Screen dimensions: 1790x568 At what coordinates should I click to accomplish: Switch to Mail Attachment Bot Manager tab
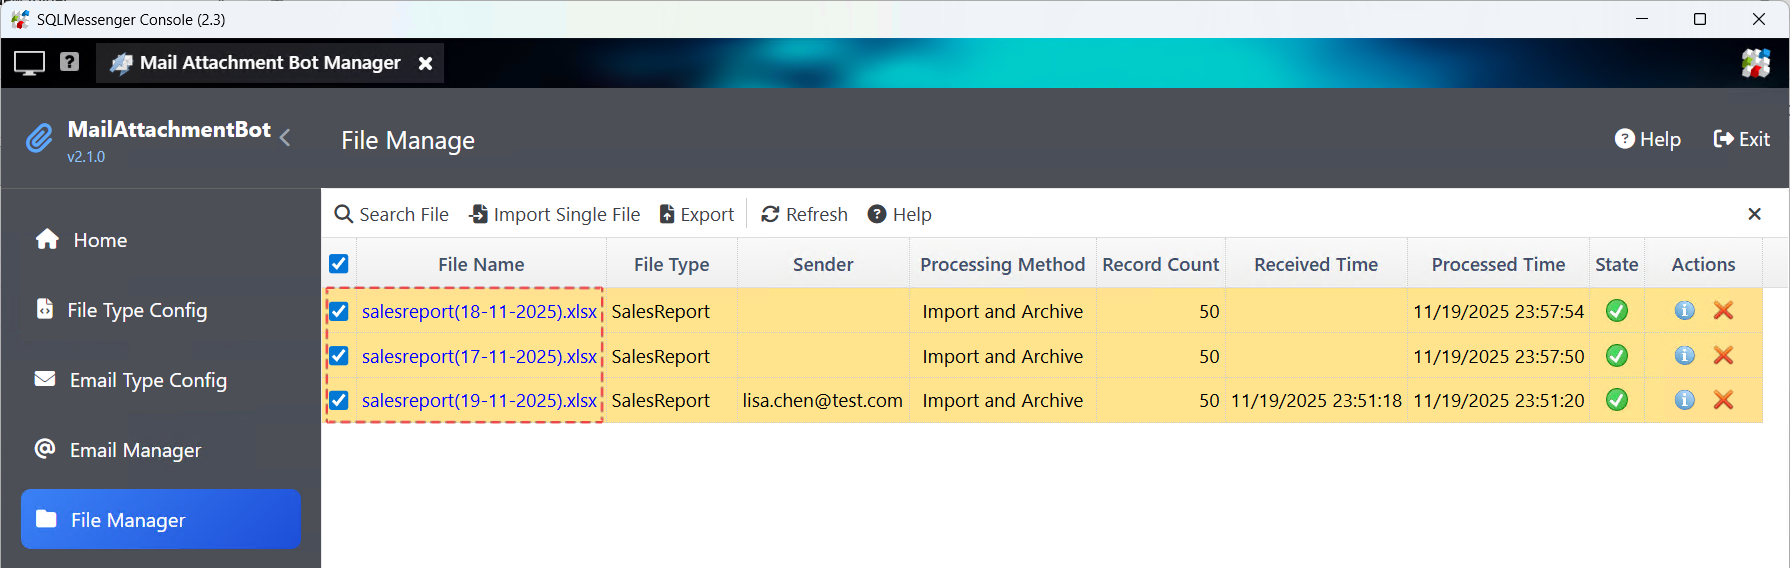click(270, 63)
